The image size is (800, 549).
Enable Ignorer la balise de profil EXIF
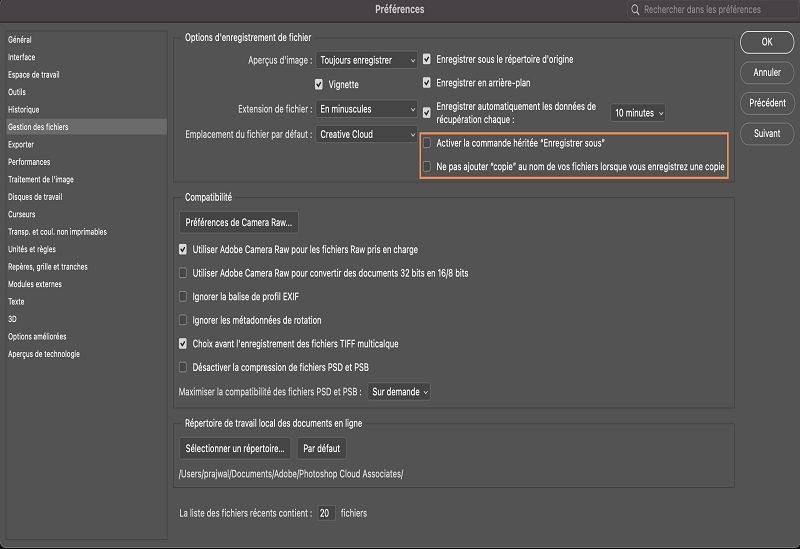(183, 296)
